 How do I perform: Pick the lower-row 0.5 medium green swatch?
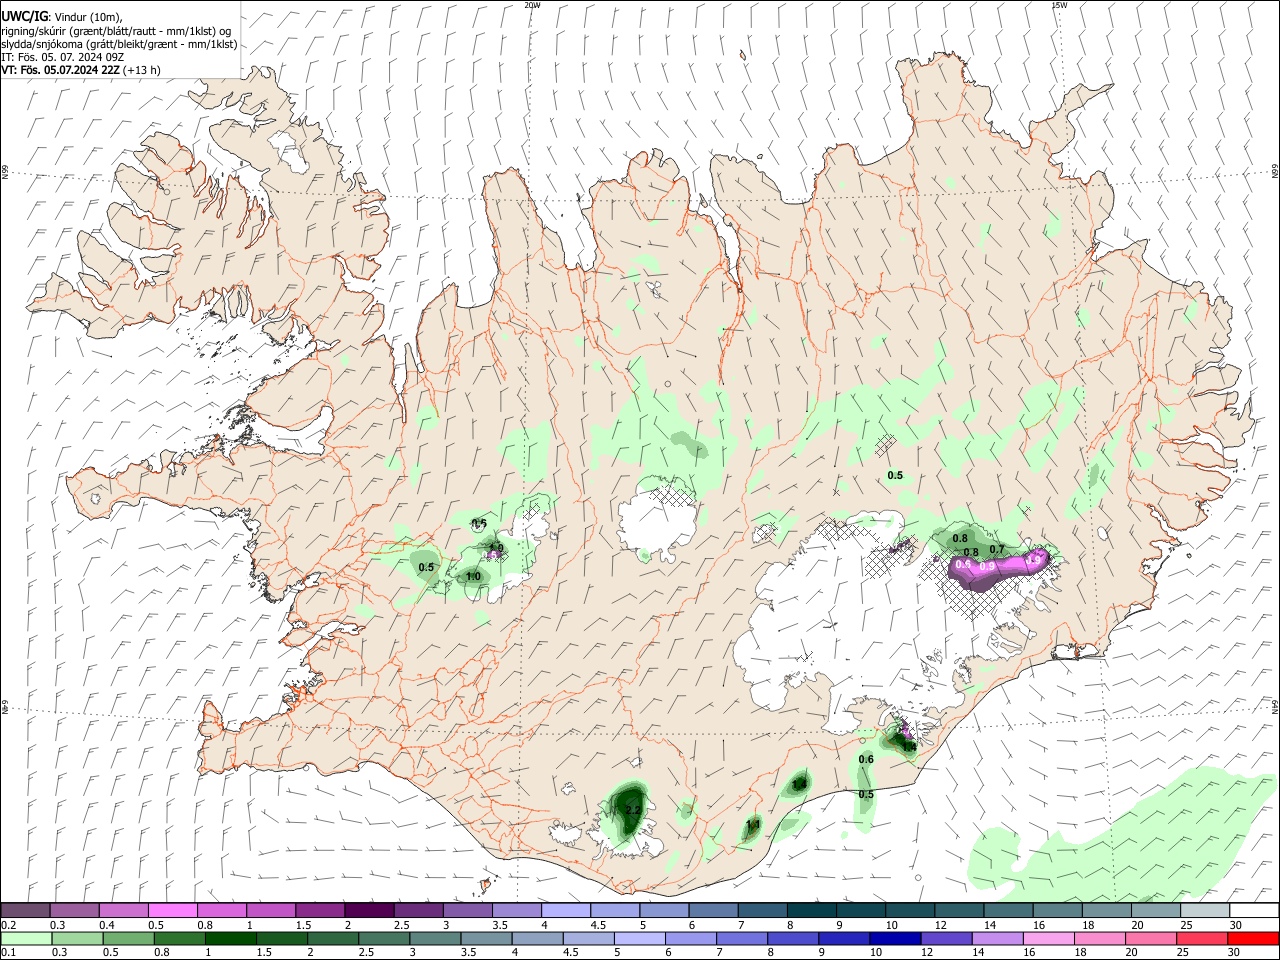click(127, 938)
